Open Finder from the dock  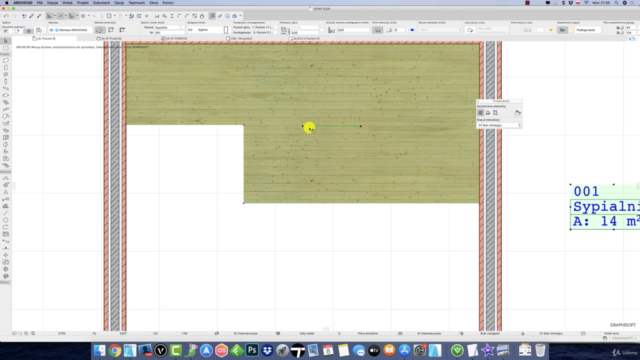coord(100,350)
